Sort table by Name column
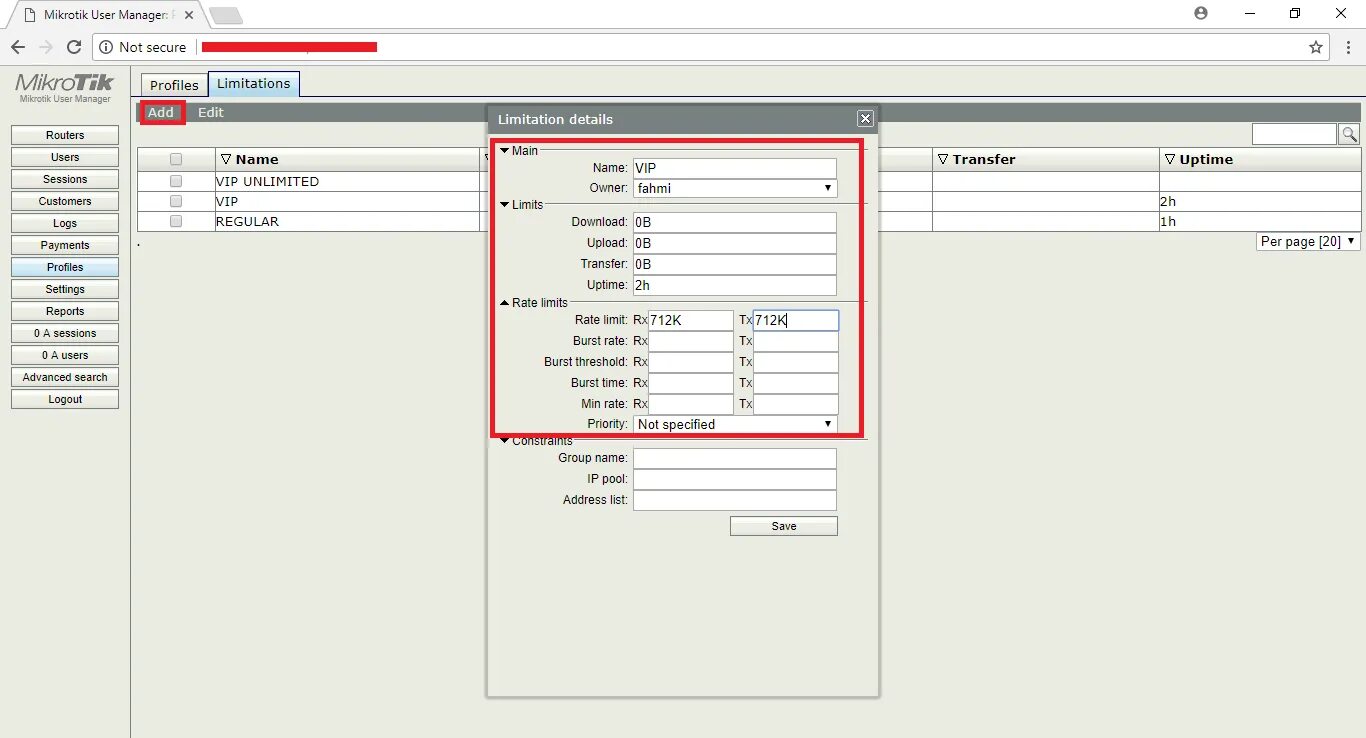Screen dimensions: 1366x738 click(x=249, y=159)
